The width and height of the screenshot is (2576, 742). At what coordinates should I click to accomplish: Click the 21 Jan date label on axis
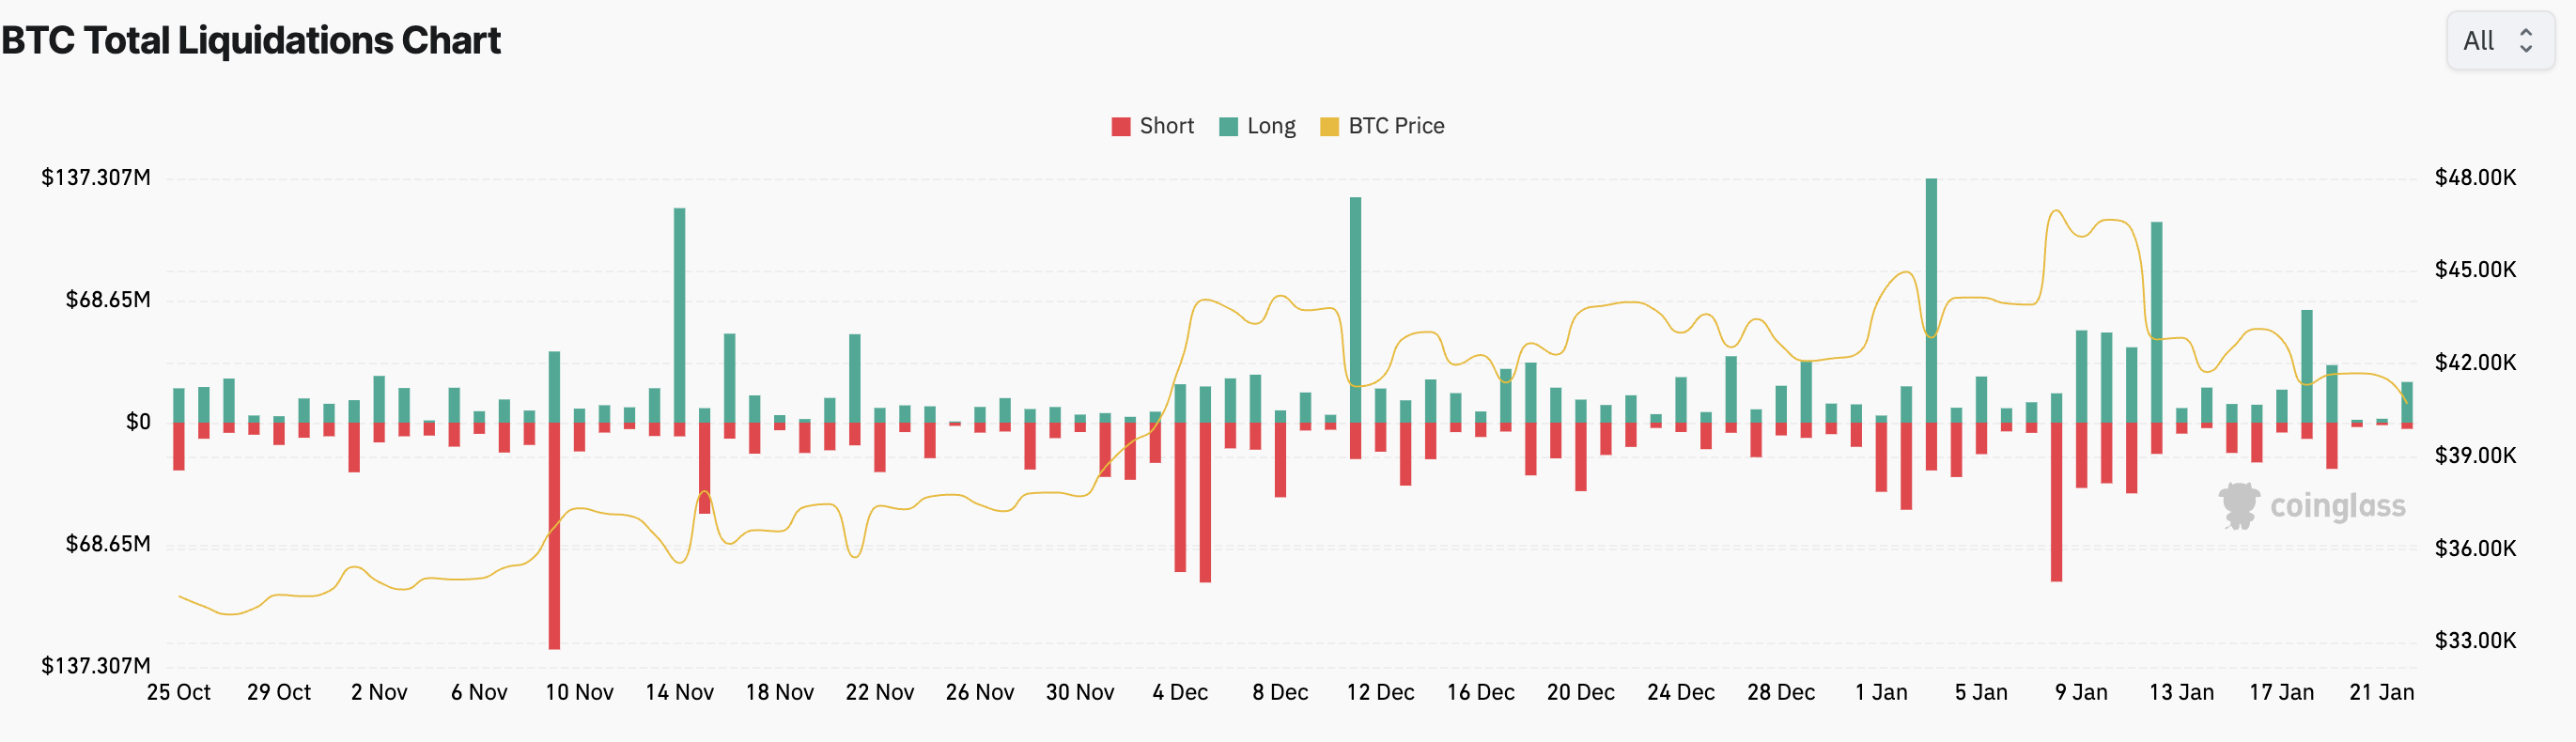[2381, 692]
